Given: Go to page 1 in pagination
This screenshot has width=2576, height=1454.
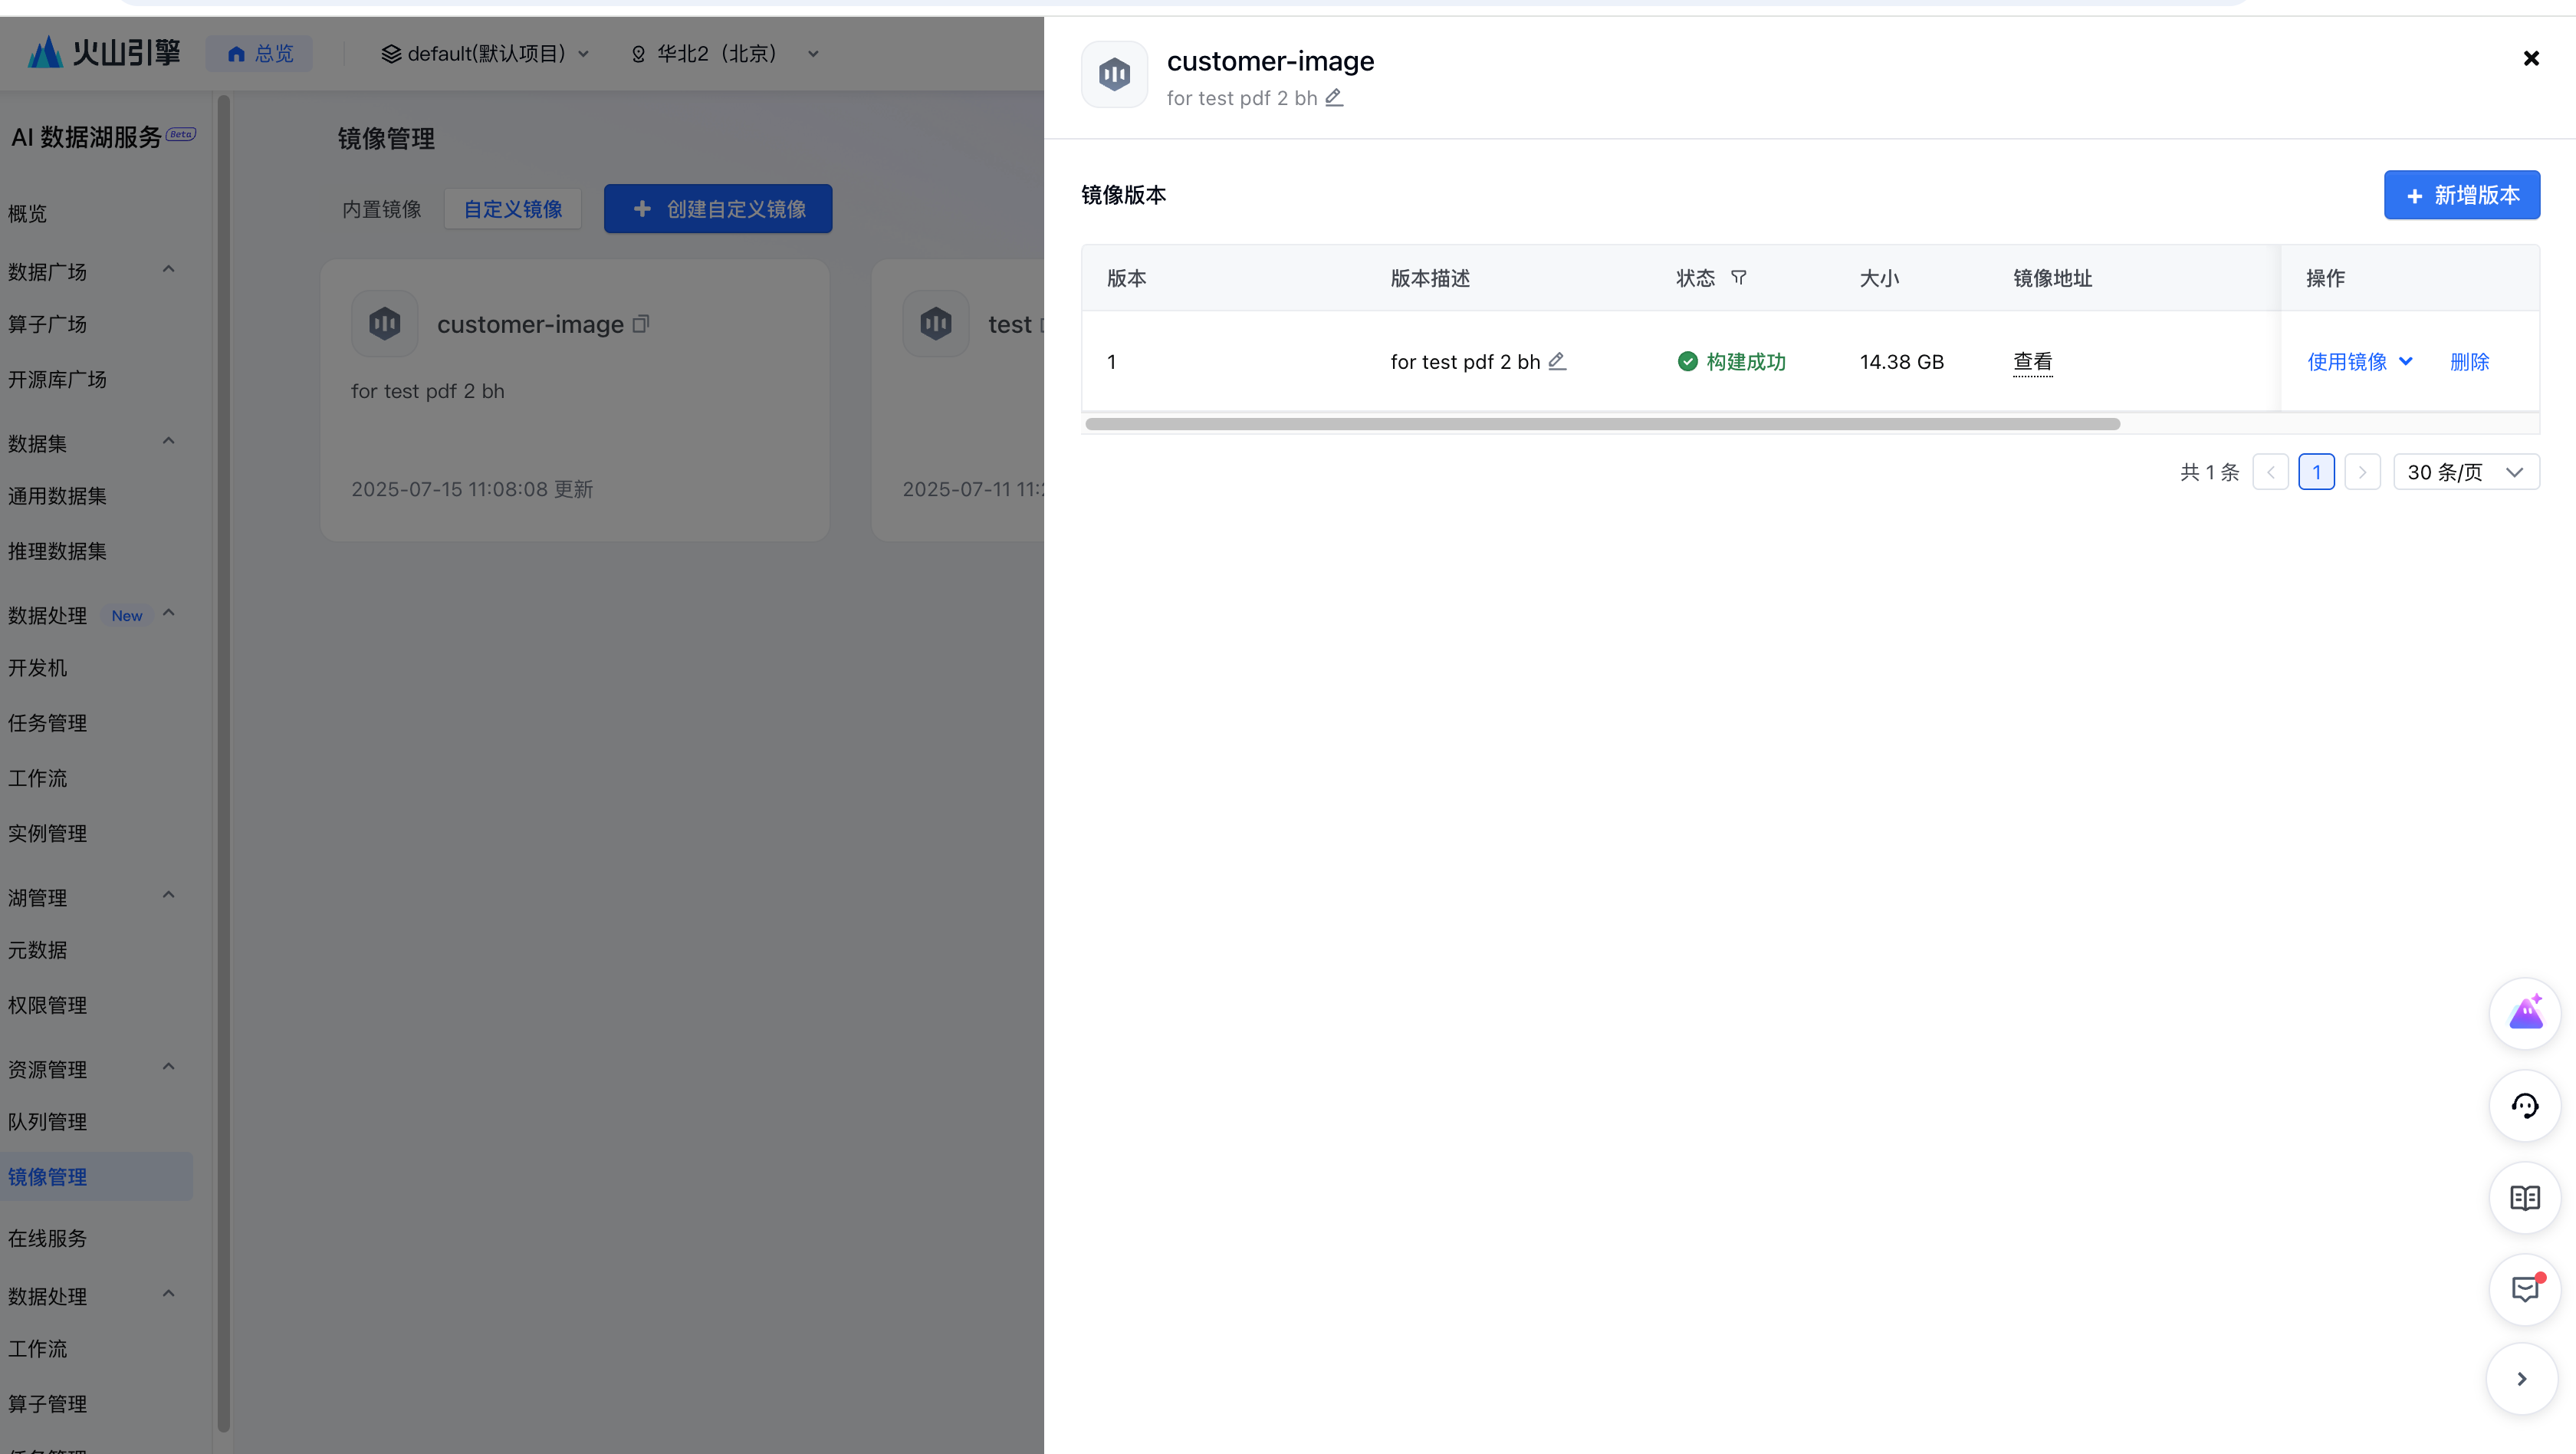Looking at the screenshot, I should click(2316, 472).
